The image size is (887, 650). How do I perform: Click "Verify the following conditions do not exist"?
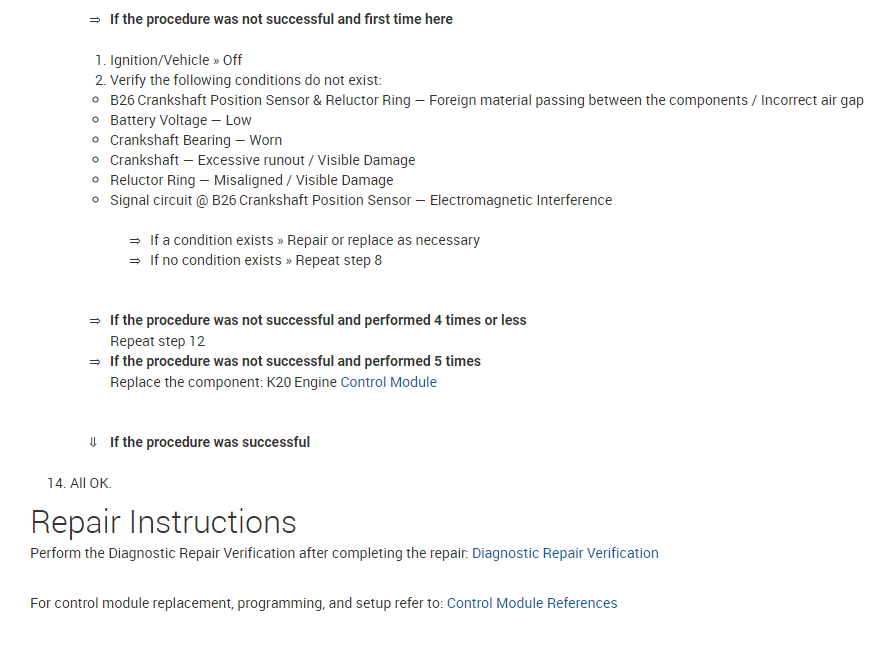click(x=245, y=80)
